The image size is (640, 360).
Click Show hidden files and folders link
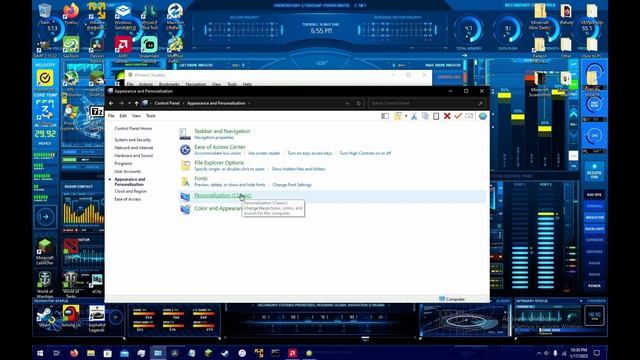pyautogui.click(x=298, y=169)
